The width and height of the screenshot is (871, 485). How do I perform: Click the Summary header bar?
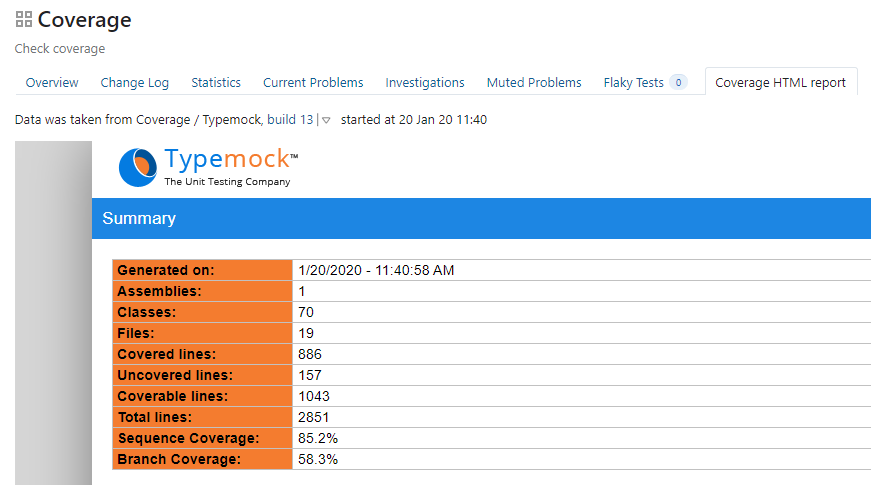(481, 218)
